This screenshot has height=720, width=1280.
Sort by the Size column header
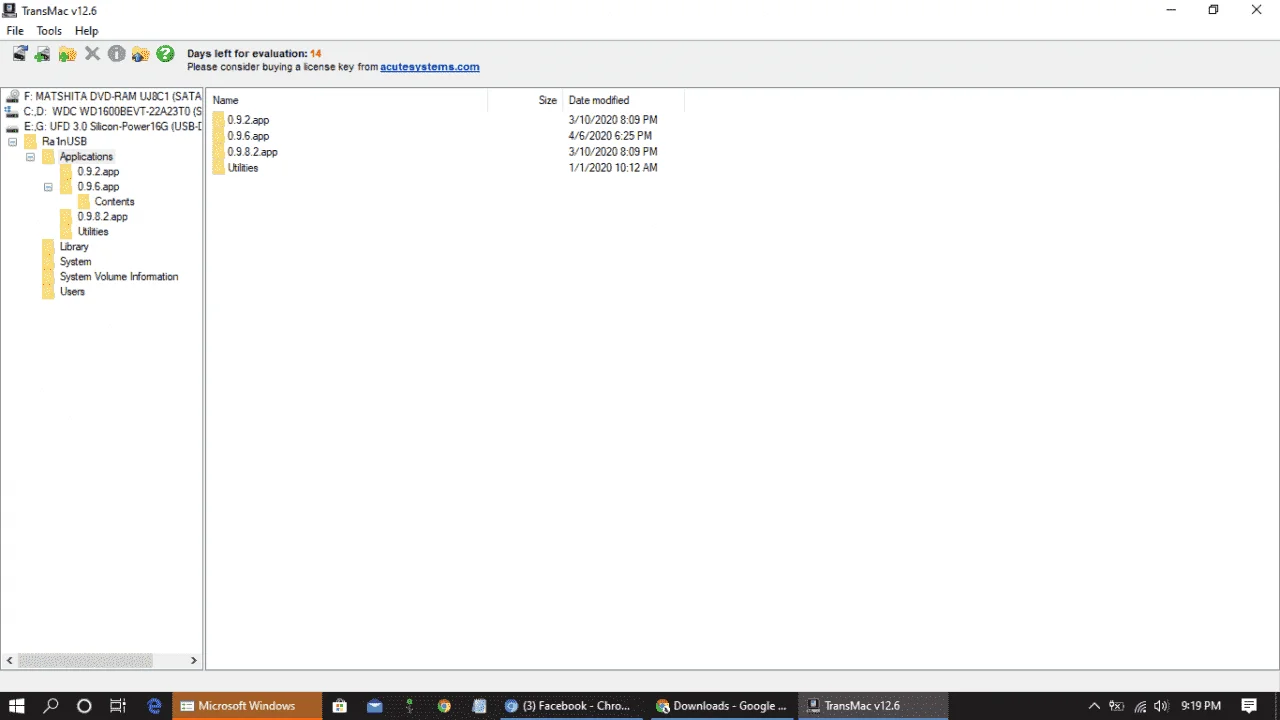click(x=525, y=100)
